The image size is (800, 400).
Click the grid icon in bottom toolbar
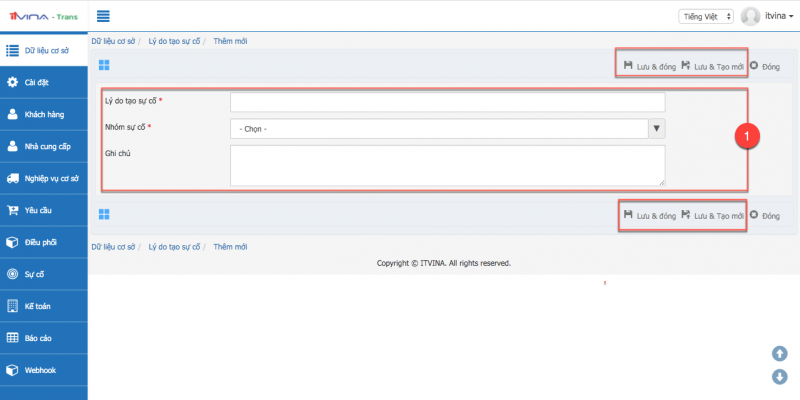104,214
